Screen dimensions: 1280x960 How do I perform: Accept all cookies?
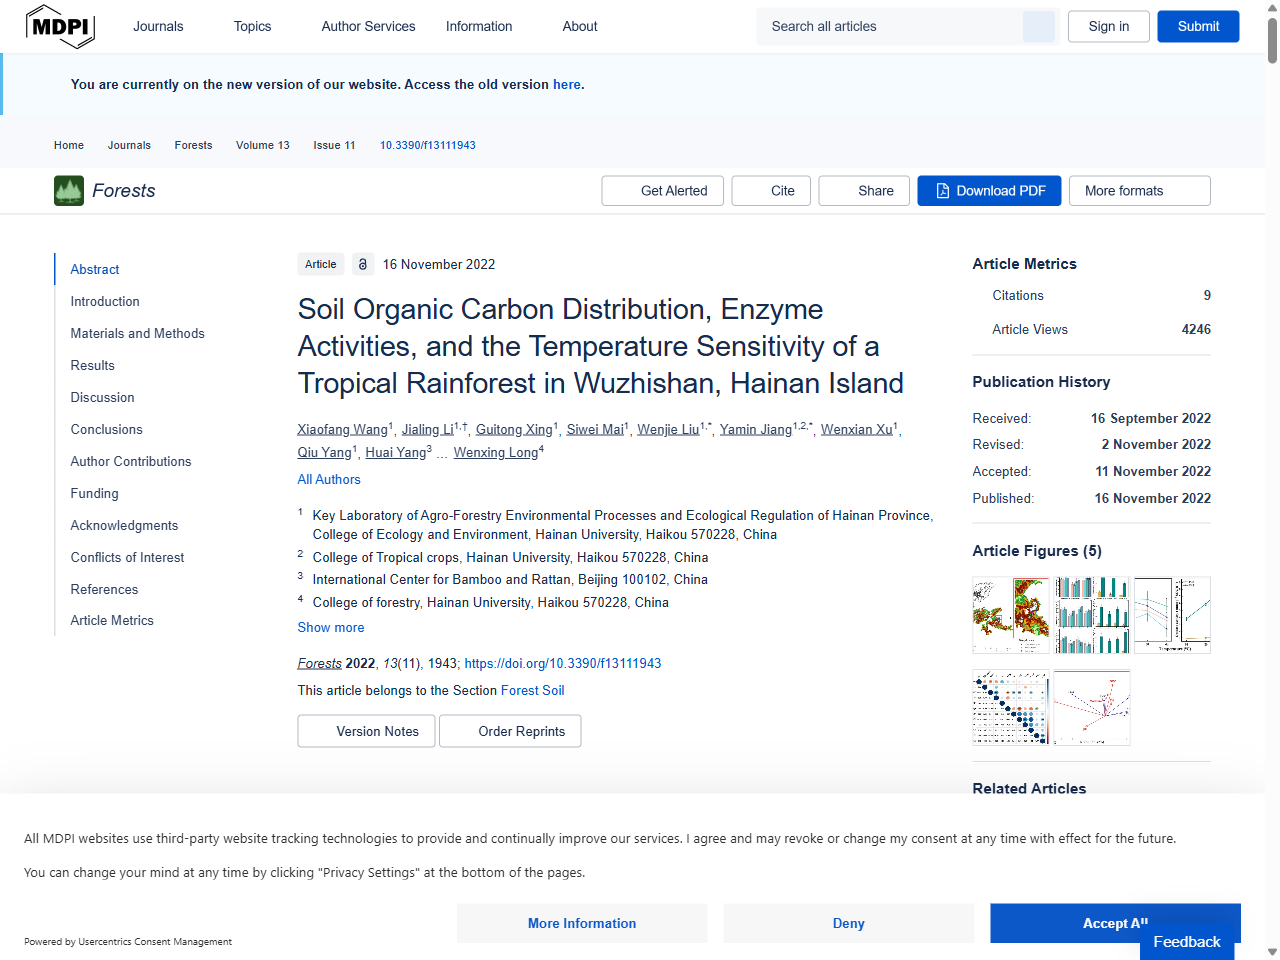[1115, 923]
